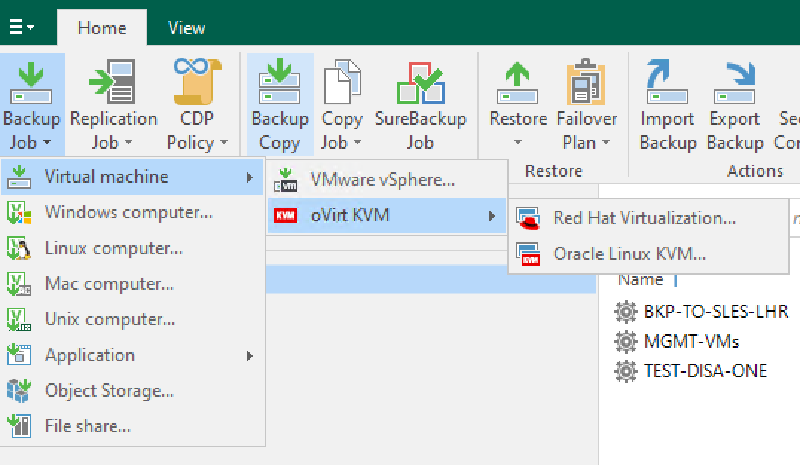Expand the Restore dropdown arrow
This screenshot has width=800, height=465.
point(518,142)
